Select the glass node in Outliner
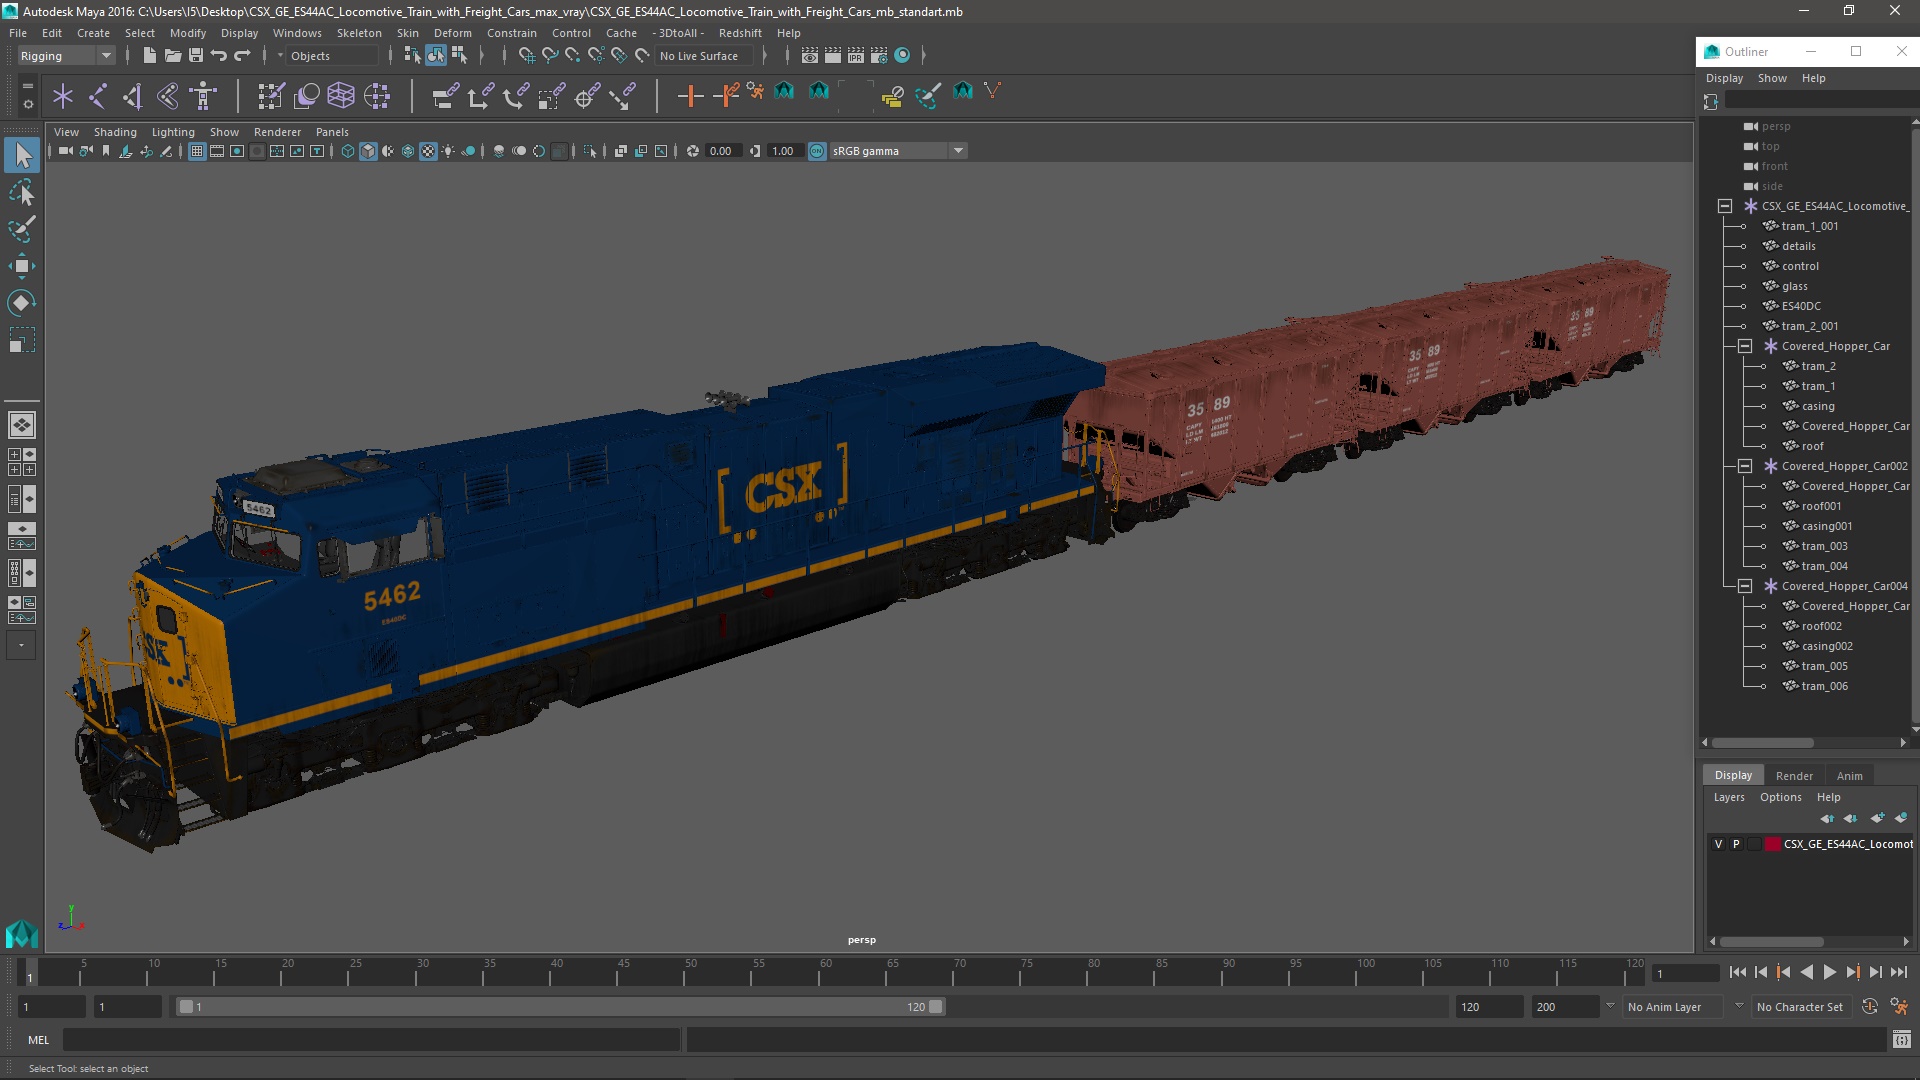The width and height of the screenshot is (1920, 1080). coord(1794,286)
